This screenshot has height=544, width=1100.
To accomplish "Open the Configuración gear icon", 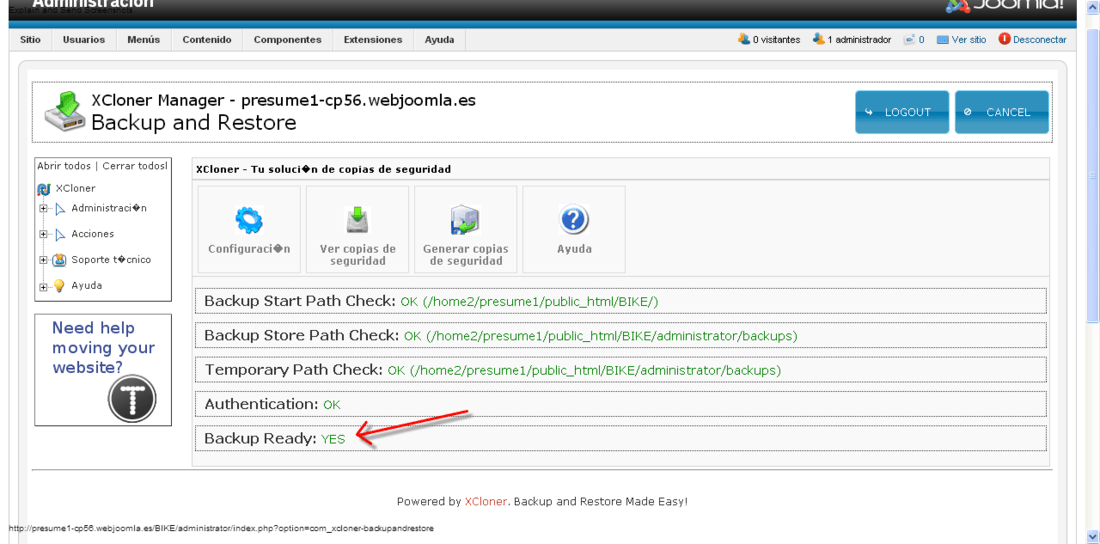I will [248, 220].
